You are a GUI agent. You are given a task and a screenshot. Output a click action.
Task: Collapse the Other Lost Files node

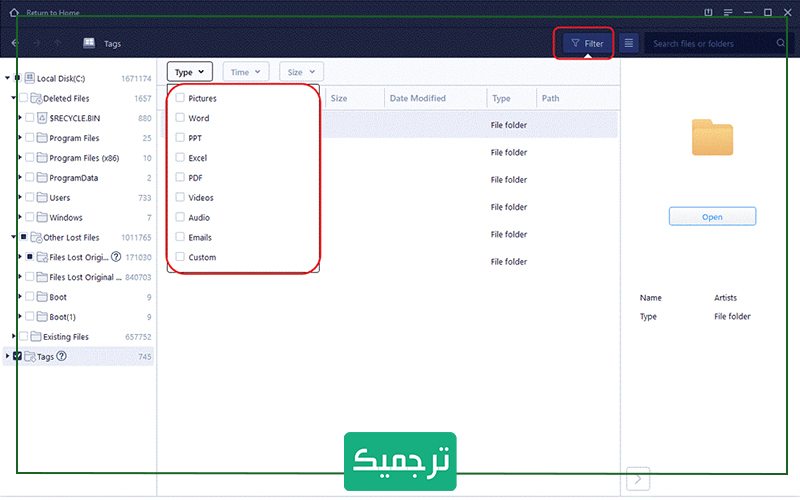pyautogui.click(x=13, y=237)
